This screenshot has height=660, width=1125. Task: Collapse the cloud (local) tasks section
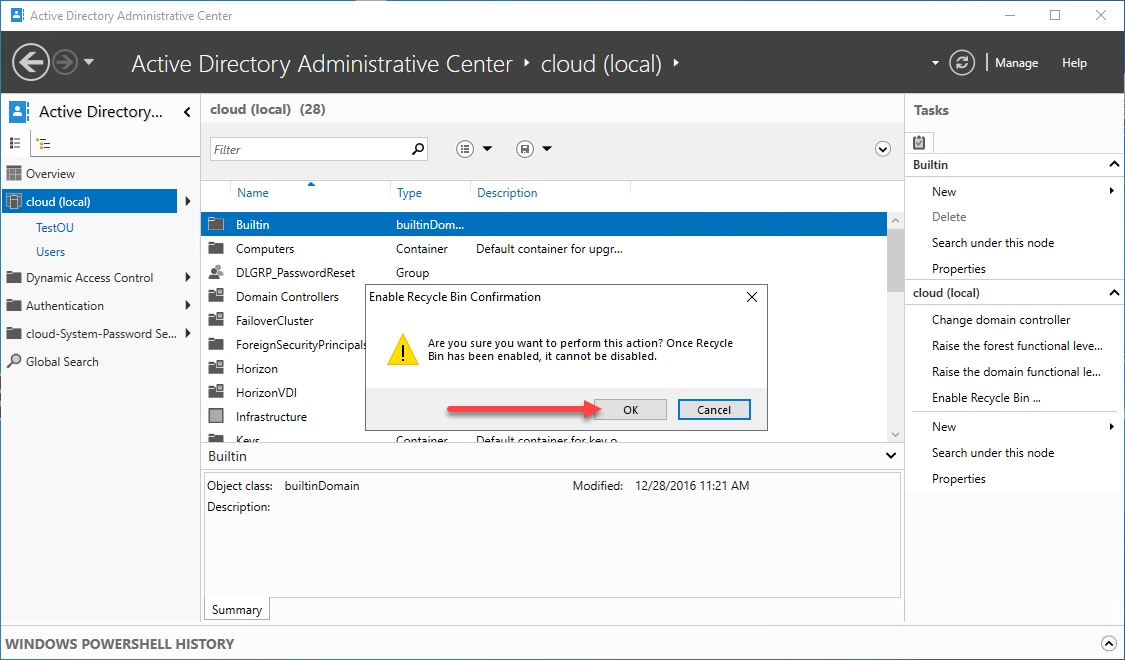pos(1114,293)
